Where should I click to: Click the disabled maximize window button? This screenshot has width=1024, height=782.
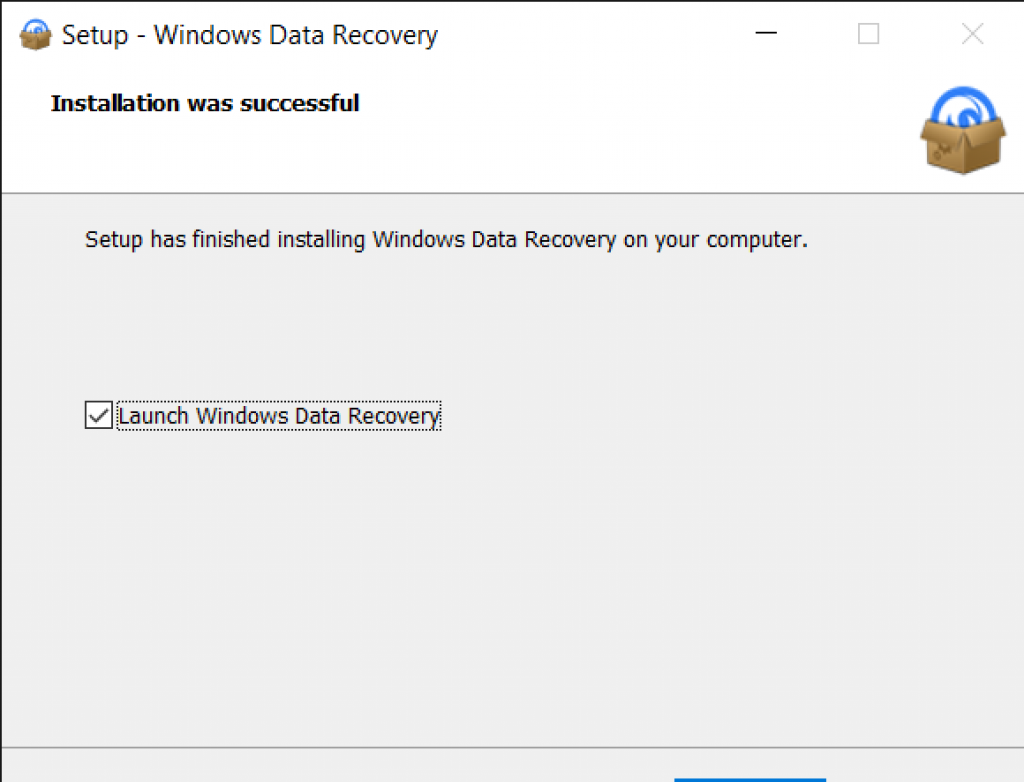[x=868, y=33]
